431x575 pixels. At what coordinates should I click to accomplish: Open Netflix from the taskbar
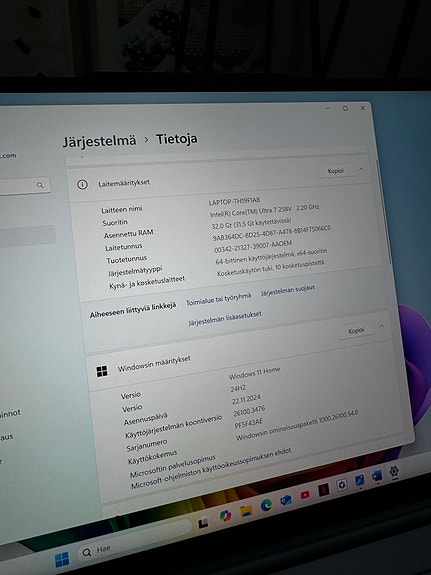[x=324, y=490]
